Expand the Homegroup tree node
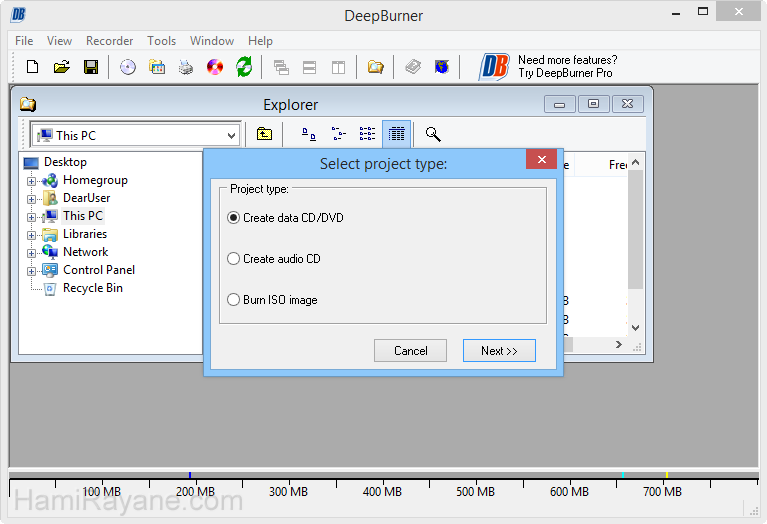 pos(31,181)
